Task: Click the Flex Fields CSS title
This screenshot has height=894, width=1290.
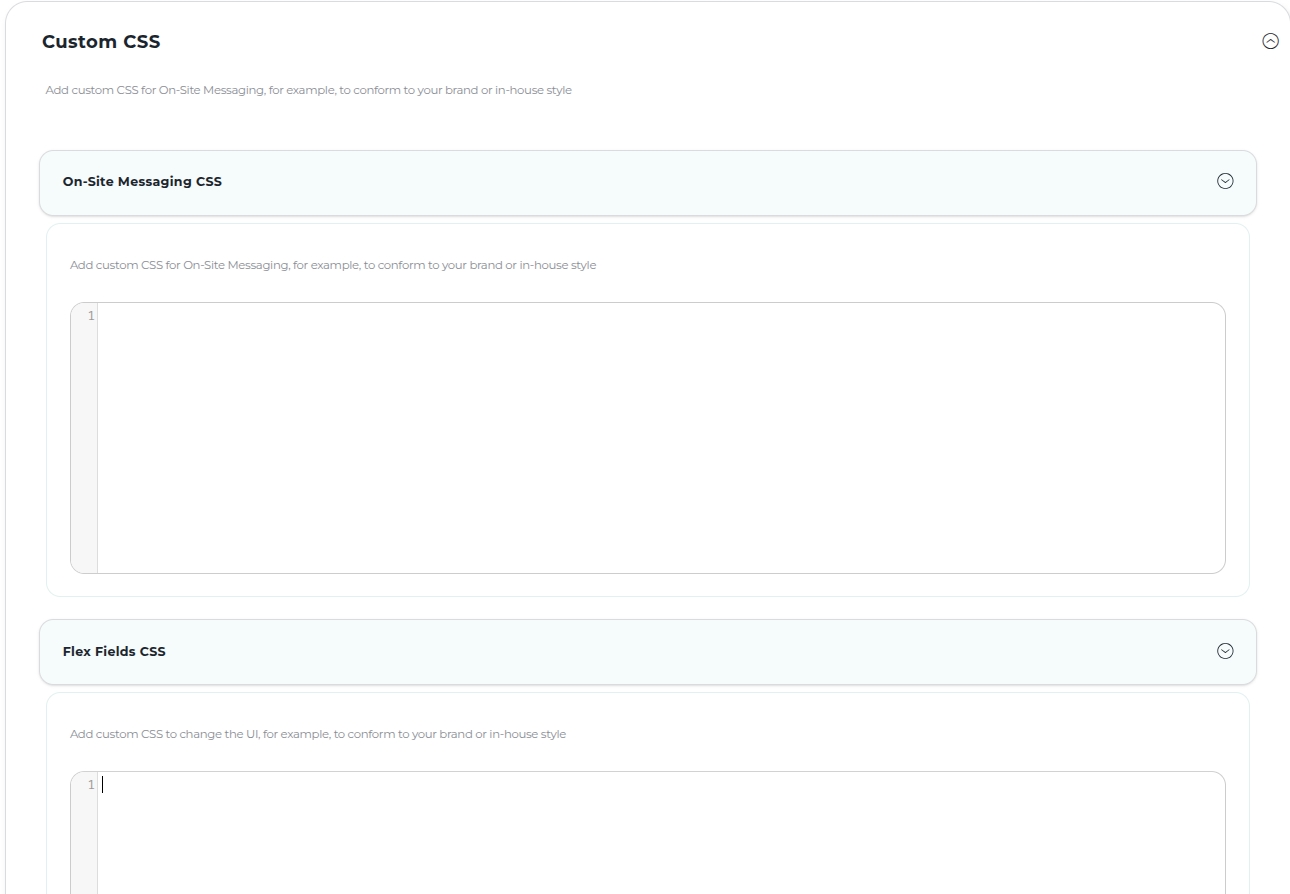Action: click(x=114, y=652)
